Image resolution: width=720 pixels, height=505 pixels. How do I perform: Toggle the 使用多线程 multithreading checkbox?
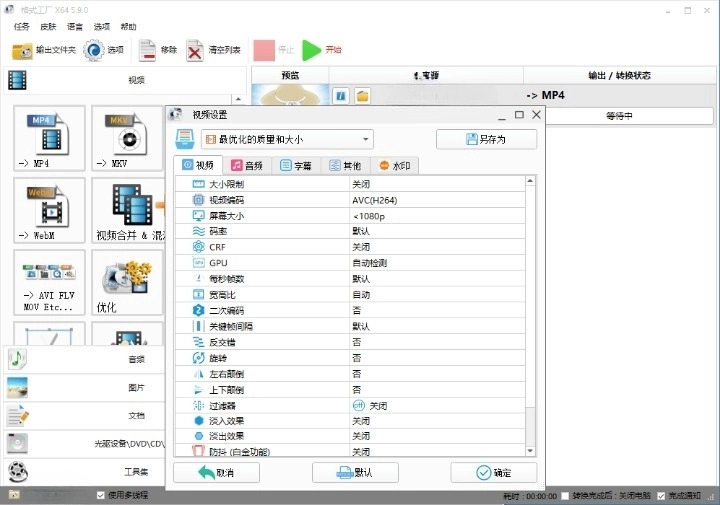pos(101,495)
